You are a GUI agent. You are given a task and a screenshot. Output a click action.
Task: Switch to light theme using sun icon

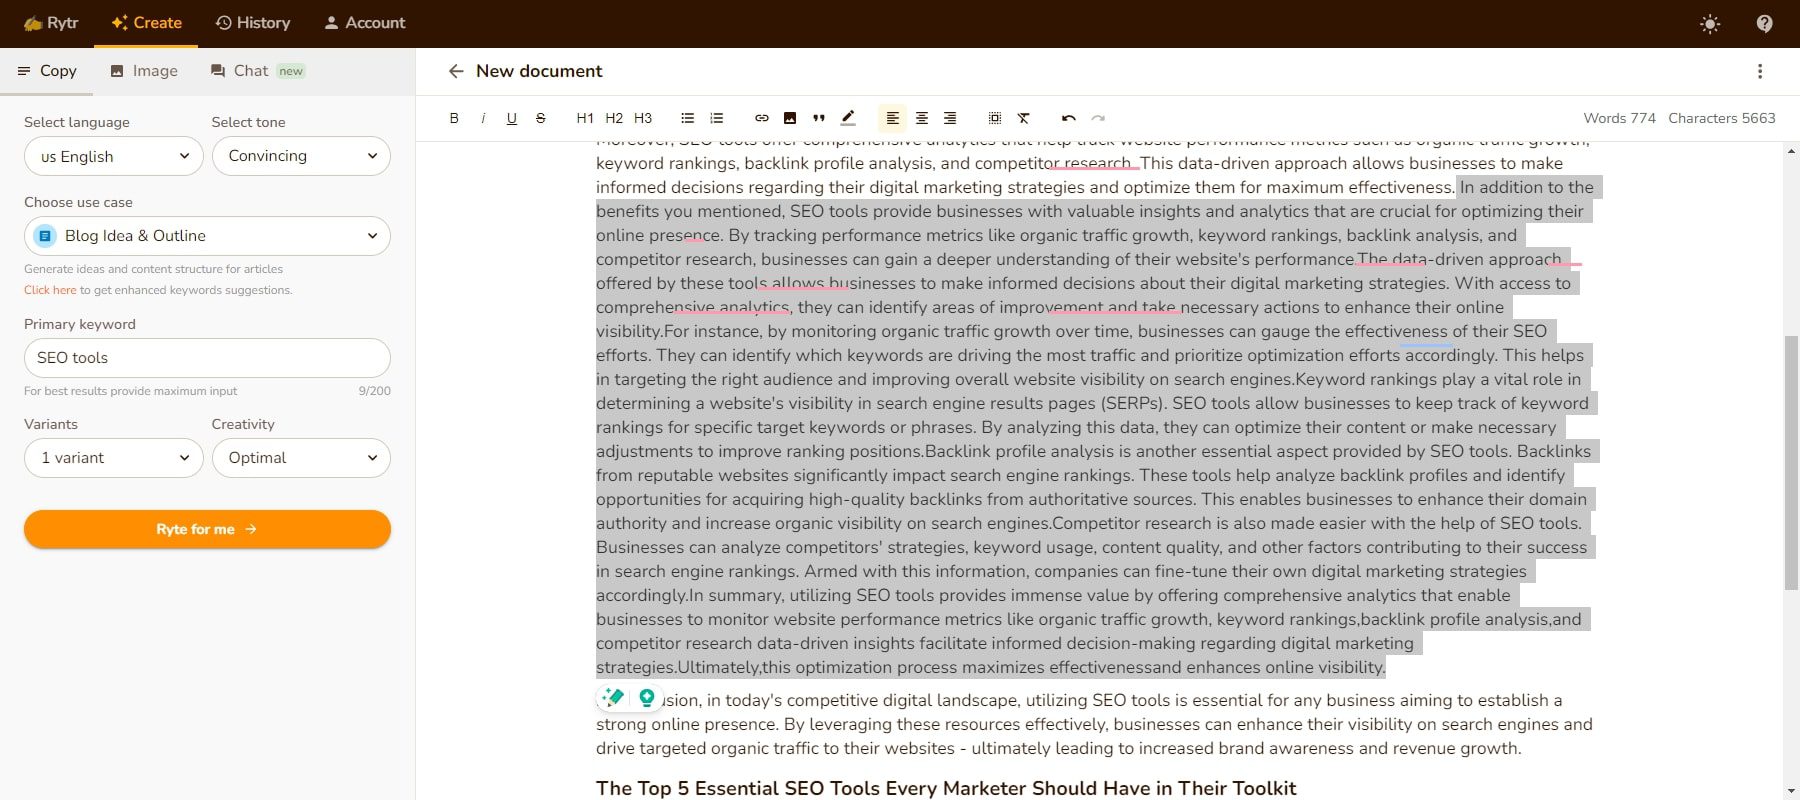tap(1710, 24)
